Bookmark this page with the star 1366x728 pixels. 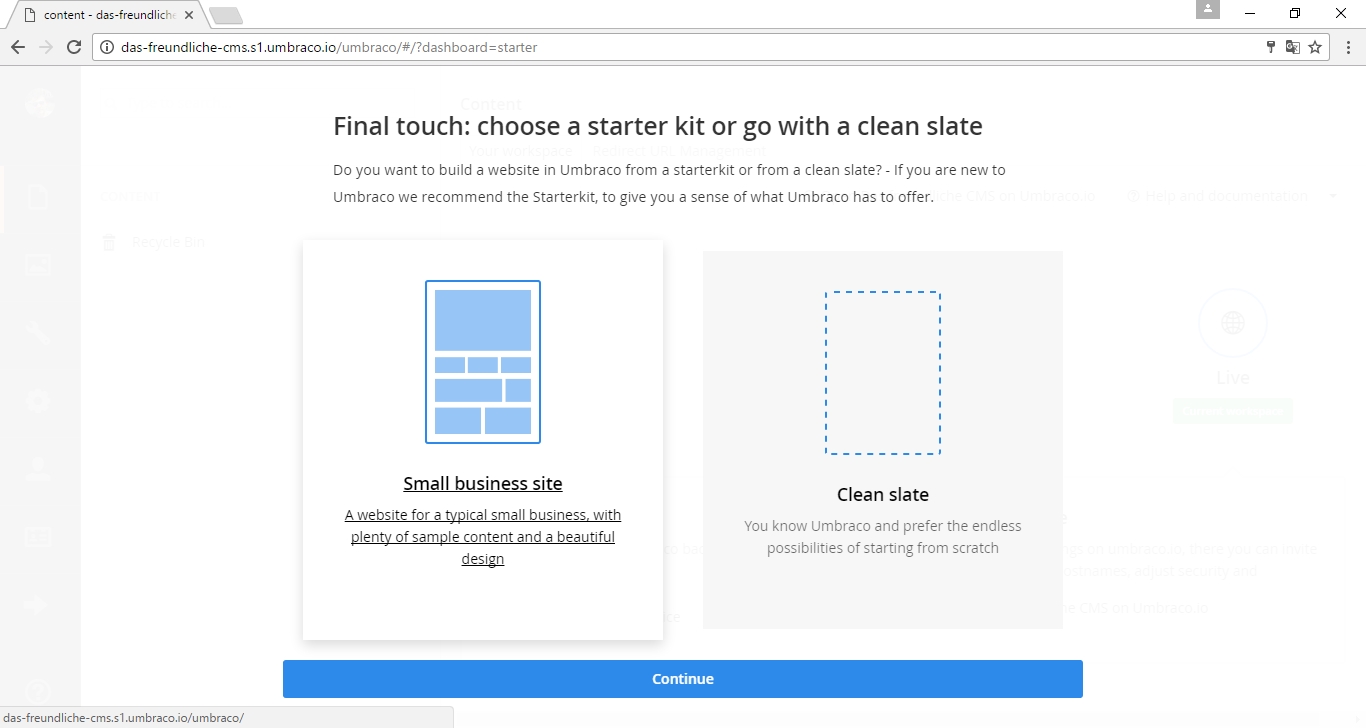(1315, 47)
